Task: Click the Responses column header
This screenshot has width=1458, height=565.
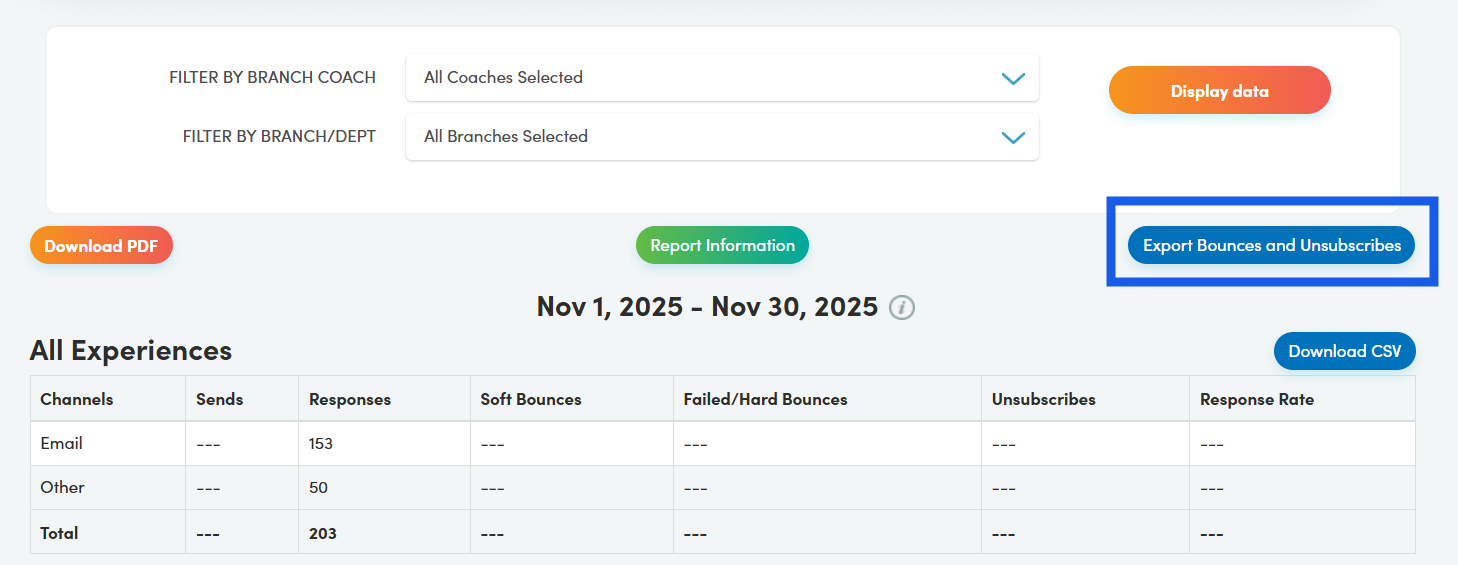Action: coord(350,399)
